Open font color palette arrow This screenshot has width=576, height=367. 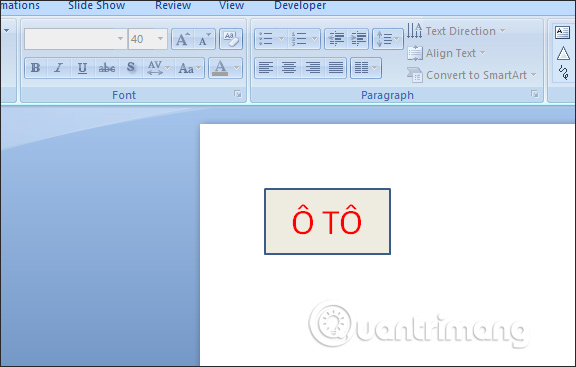[x=236, y=68]
